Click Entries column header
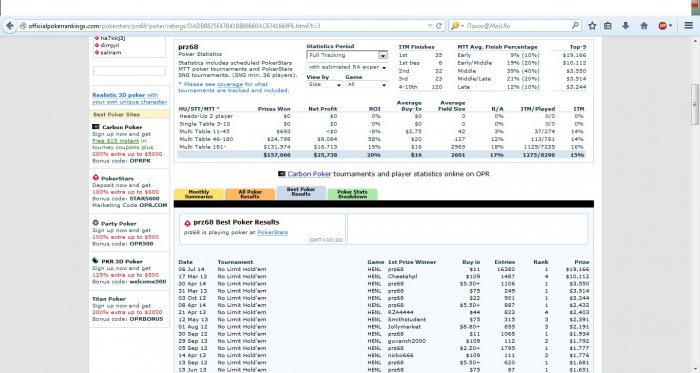Image resolution: width=700 pixels, height=373 pixels. 504,262
